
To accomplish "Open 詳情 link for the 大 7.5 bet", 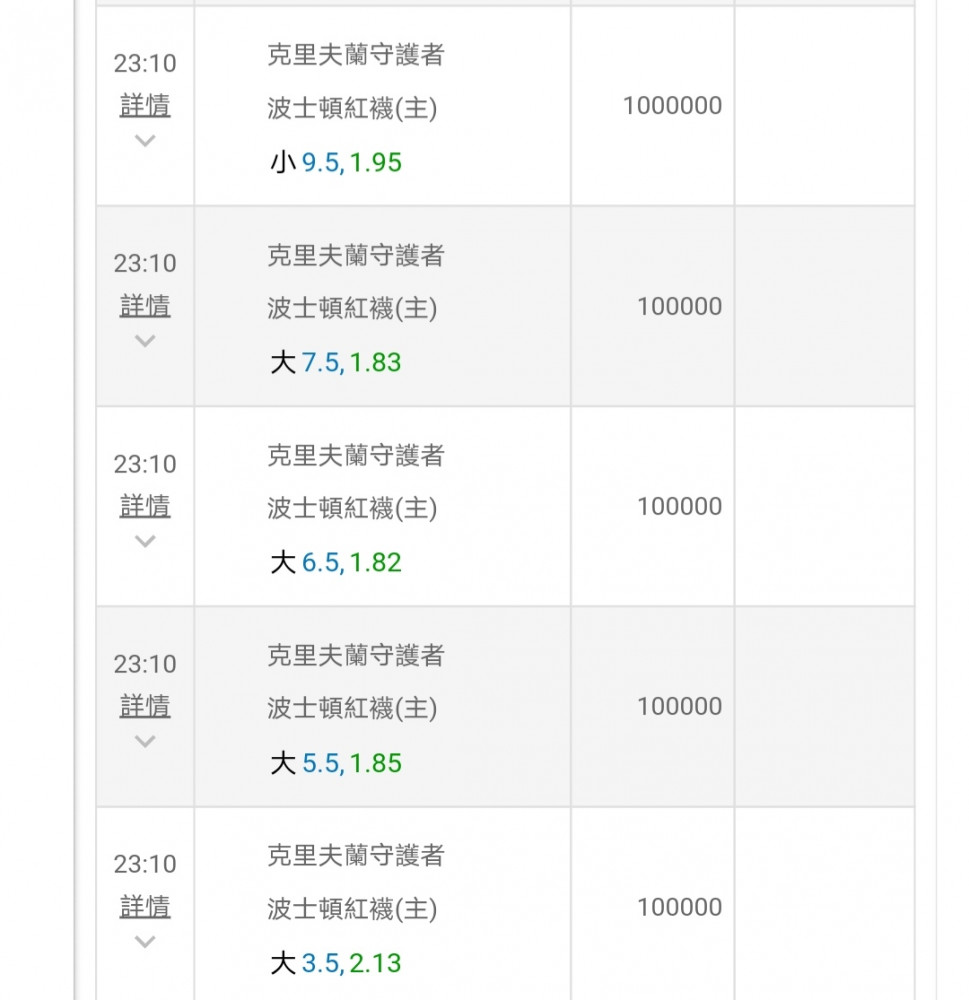I will (x=145, y=306).
